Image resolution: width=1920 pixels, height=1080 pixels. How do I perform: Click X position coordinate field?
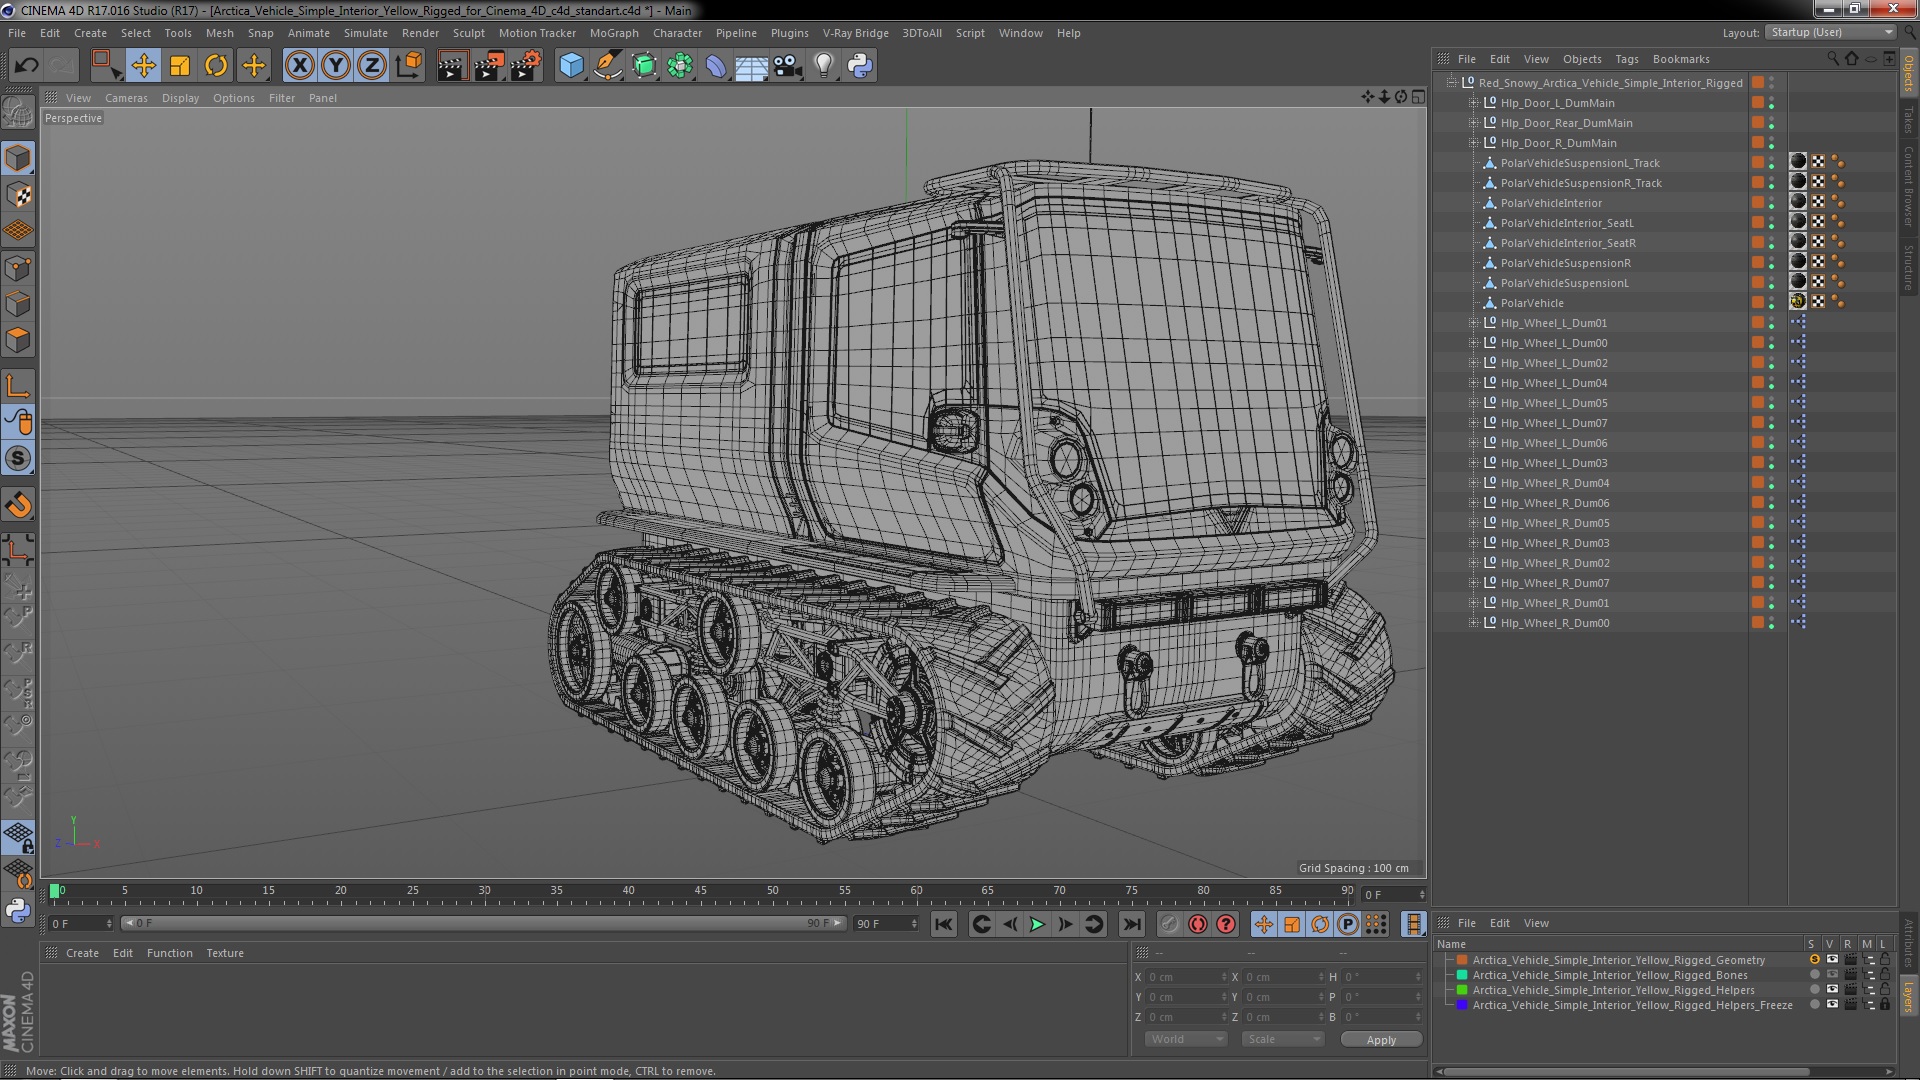click(1185, 977)
